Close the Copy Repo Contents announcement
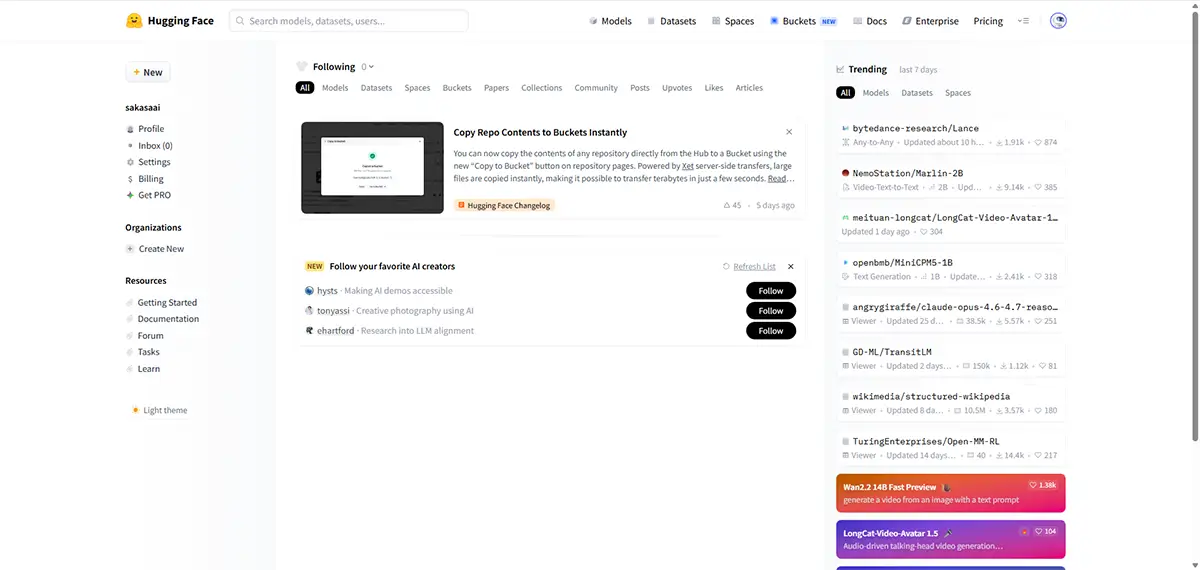The width and height of the screenshot is (1200, 570). pyautogui.click(x=789, y=132)
